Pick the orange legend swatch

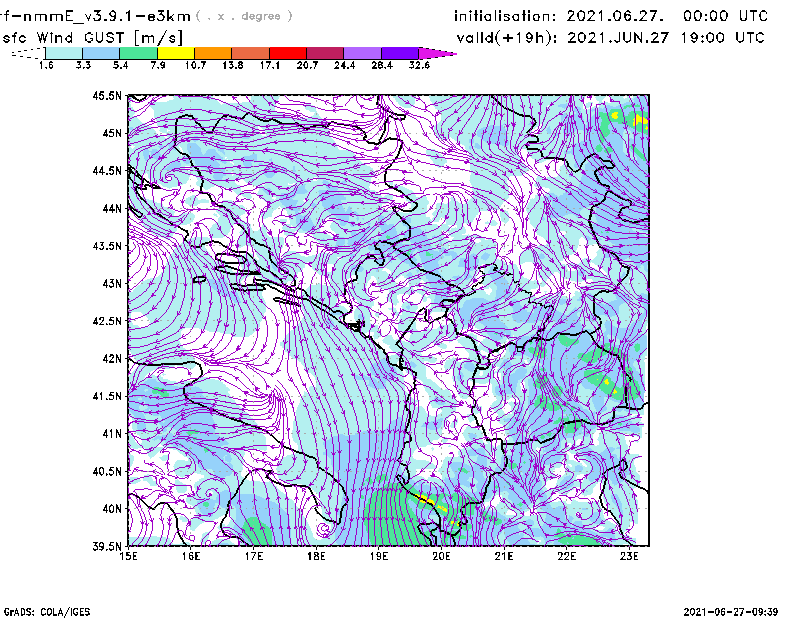click(x=213, y=53)
